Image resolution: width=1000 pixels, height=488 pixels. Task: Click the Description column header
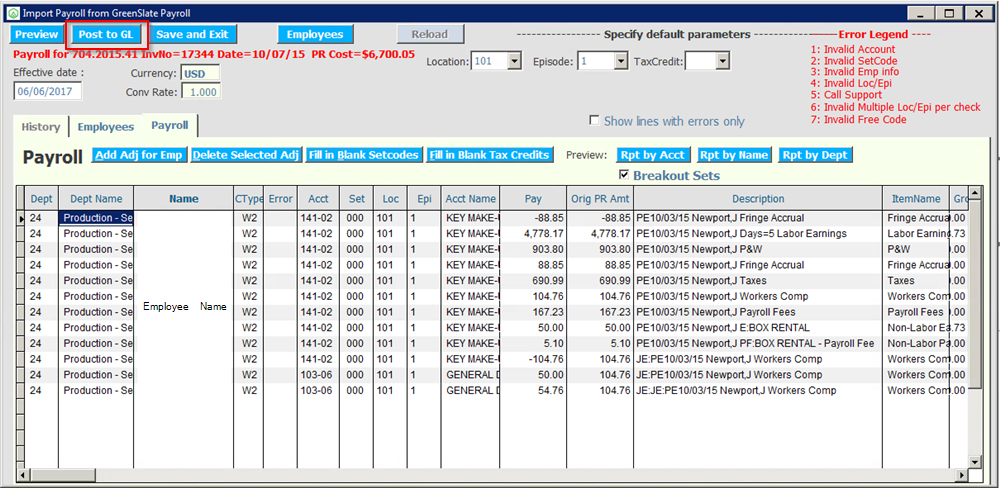[x=758, y=199]
